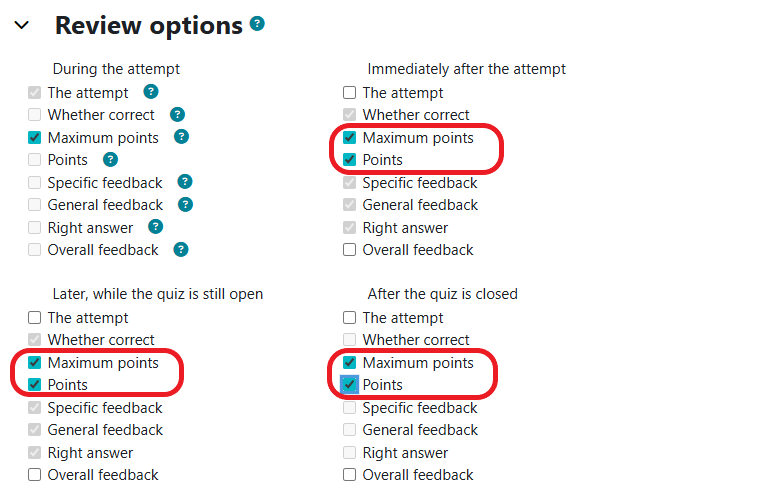Open help for Whether correct
777x499 pixels.
click(177, 114)
